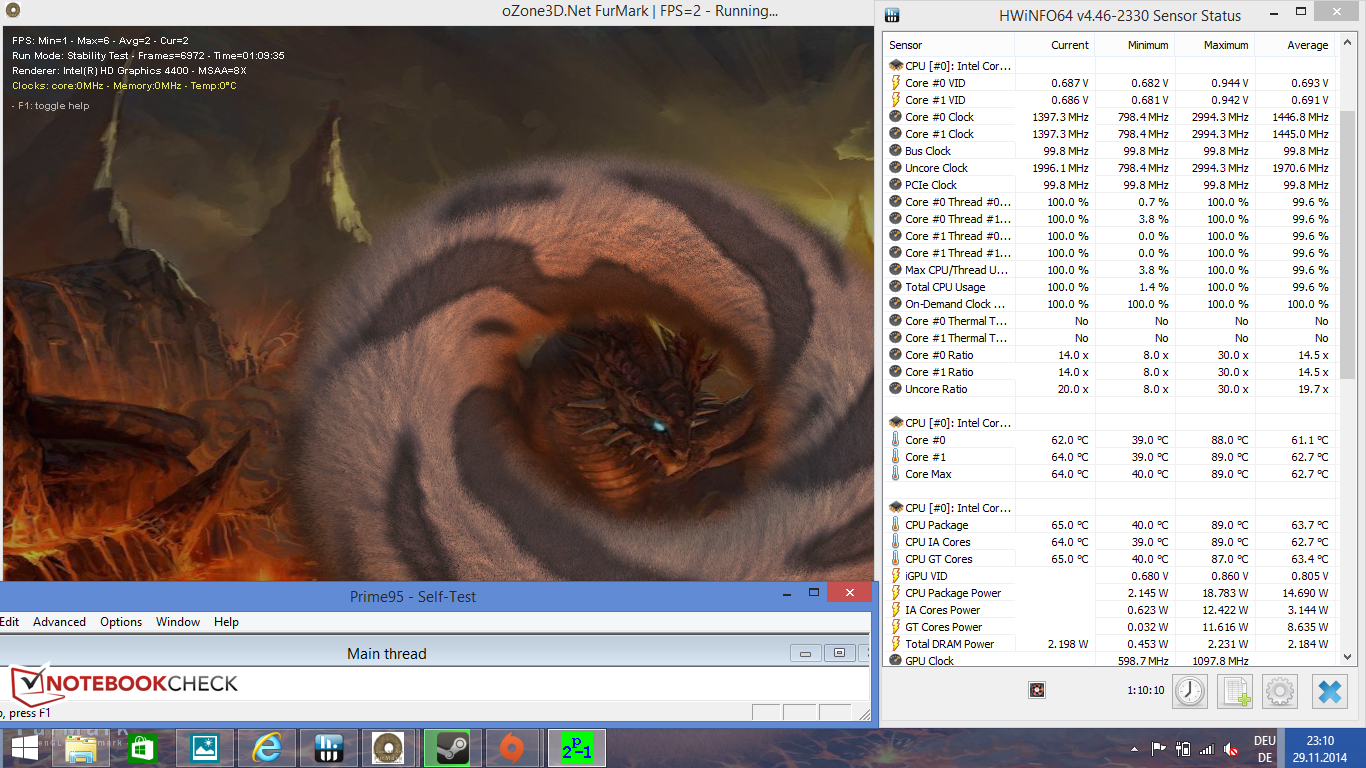Click the Sensor column header
This screenshot has height=768, width=1366.
950,45
